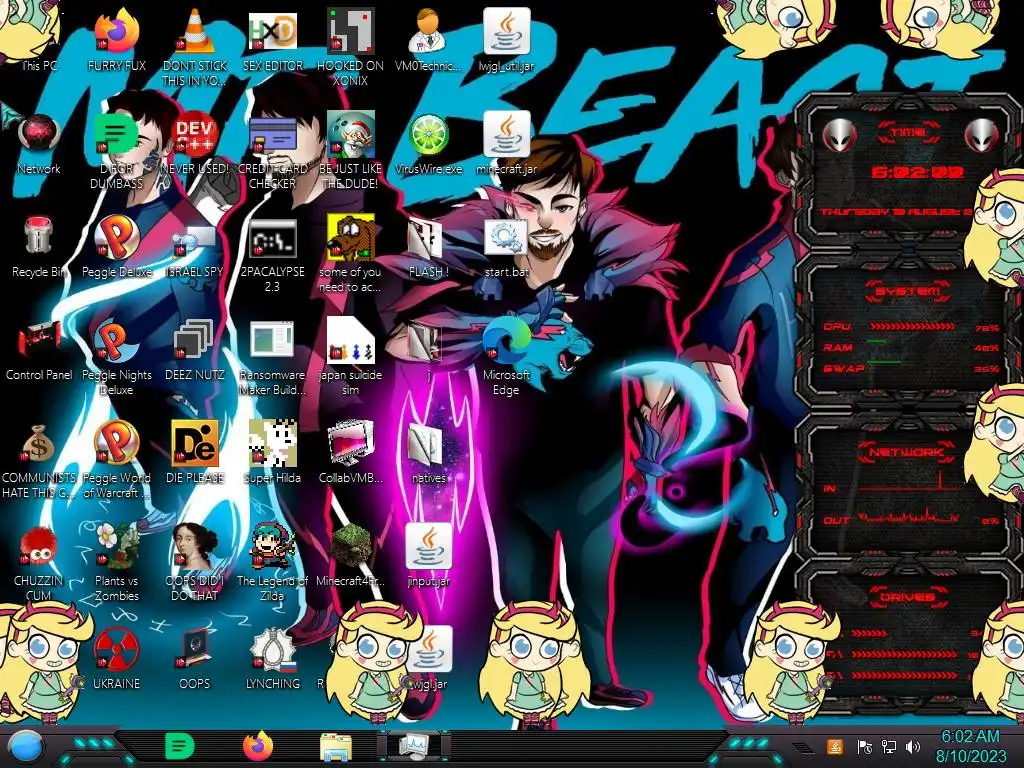Open the DIE PLEASE shortcut
This screenshot has width=1024, height=768.
click(x=195, y=452)
